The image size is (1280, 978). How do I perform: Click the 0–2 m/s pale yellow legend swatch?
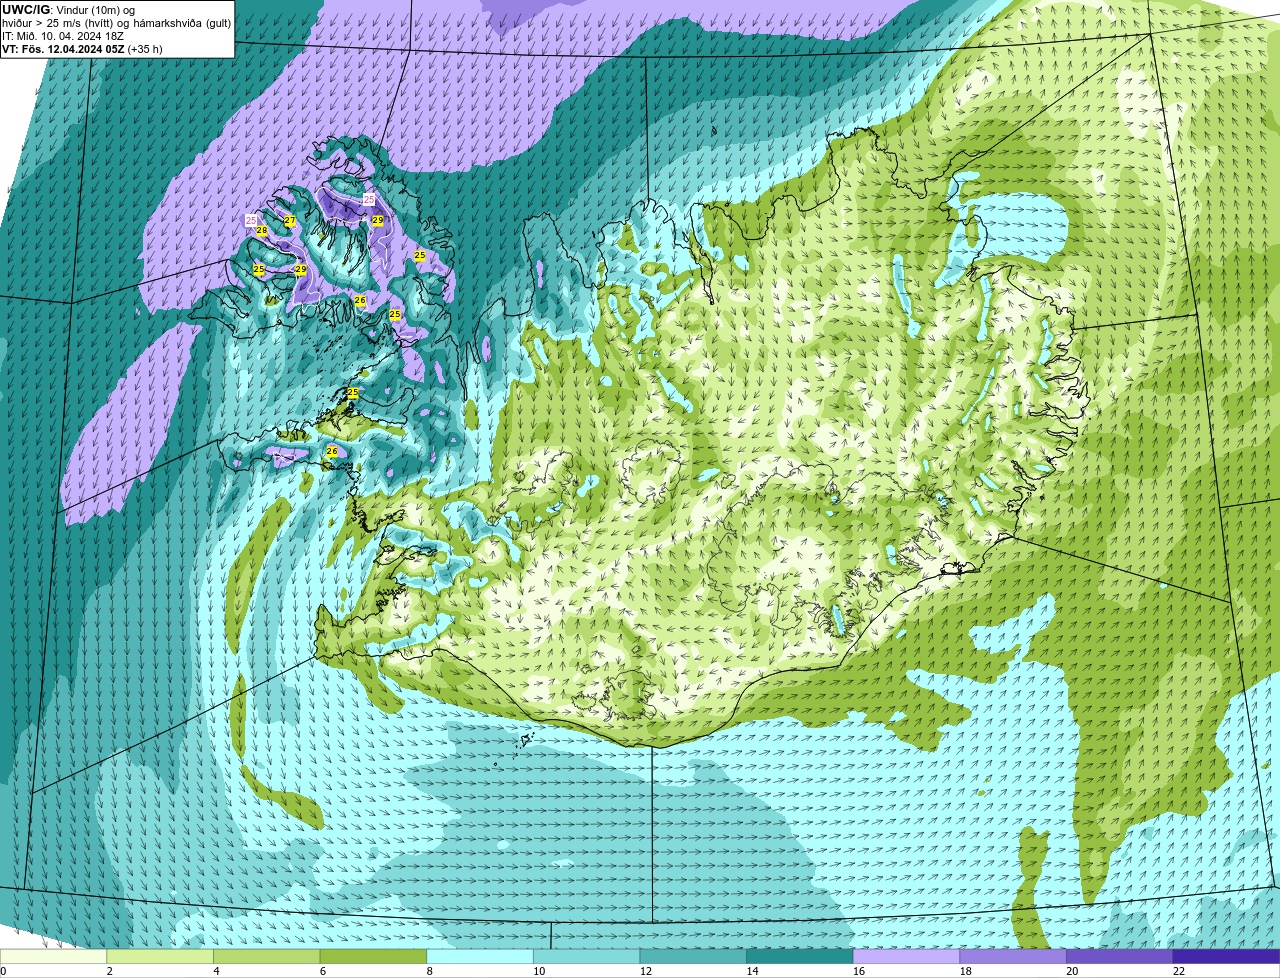53,956
